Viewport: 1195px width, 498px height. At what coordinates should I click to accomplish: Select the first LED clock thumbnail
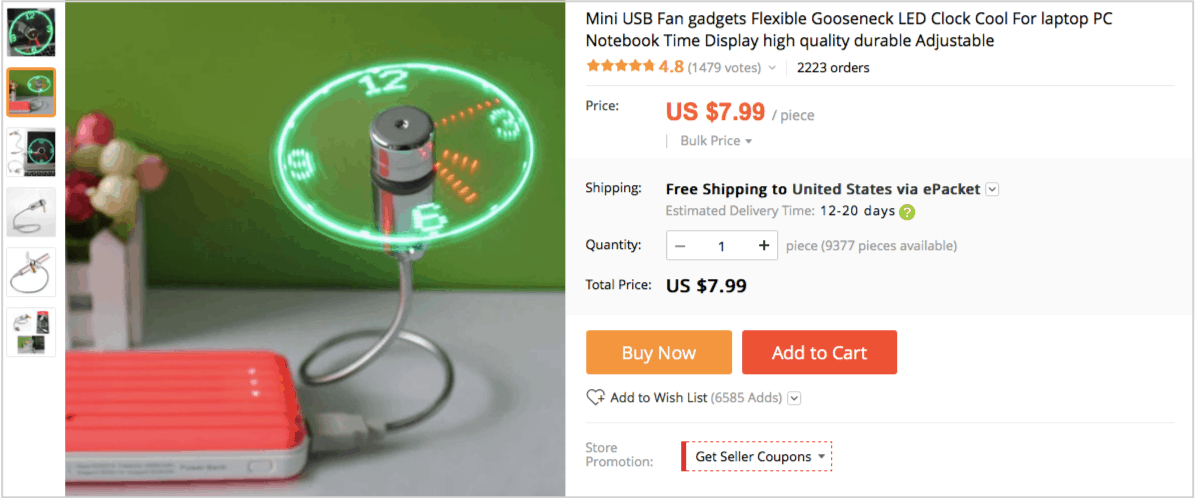point(31,33)
